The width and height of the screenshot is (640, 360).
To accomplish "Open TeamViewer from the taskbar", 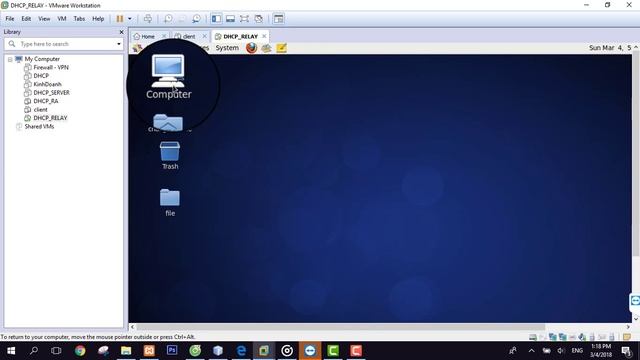I will pos(310,351).
